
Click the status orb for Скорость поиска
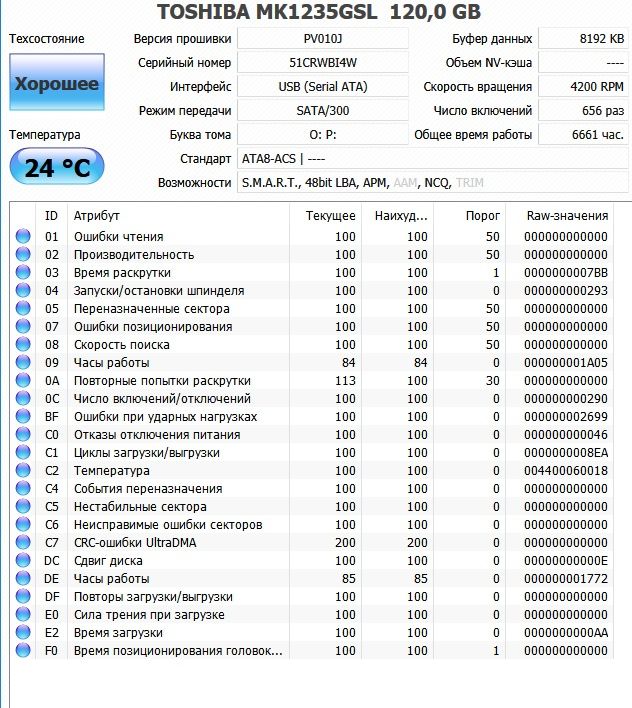[23, 345]
